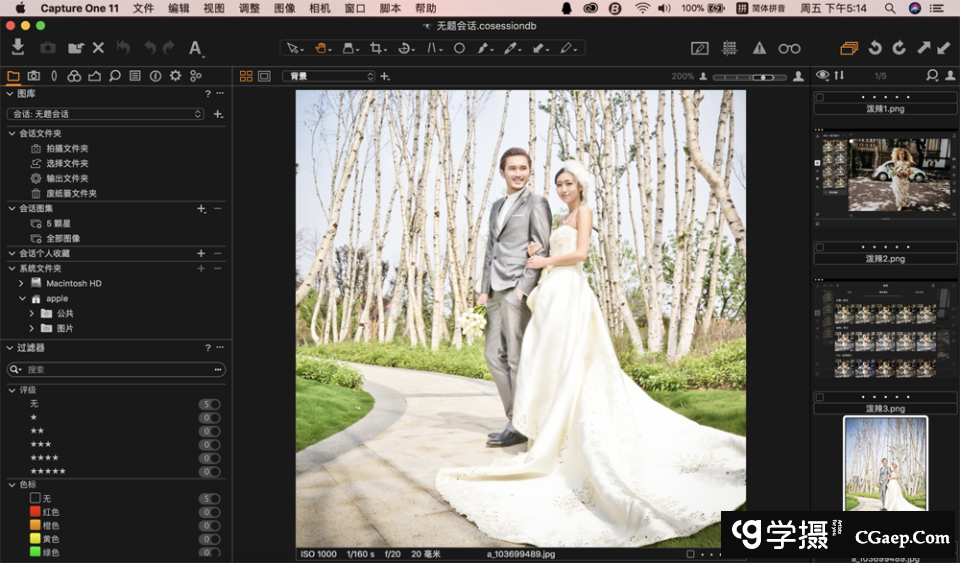Image resolution: width=960 pixels, height=563 pixels.
Task: Open the 调整 menu
Action: (249, 8)
